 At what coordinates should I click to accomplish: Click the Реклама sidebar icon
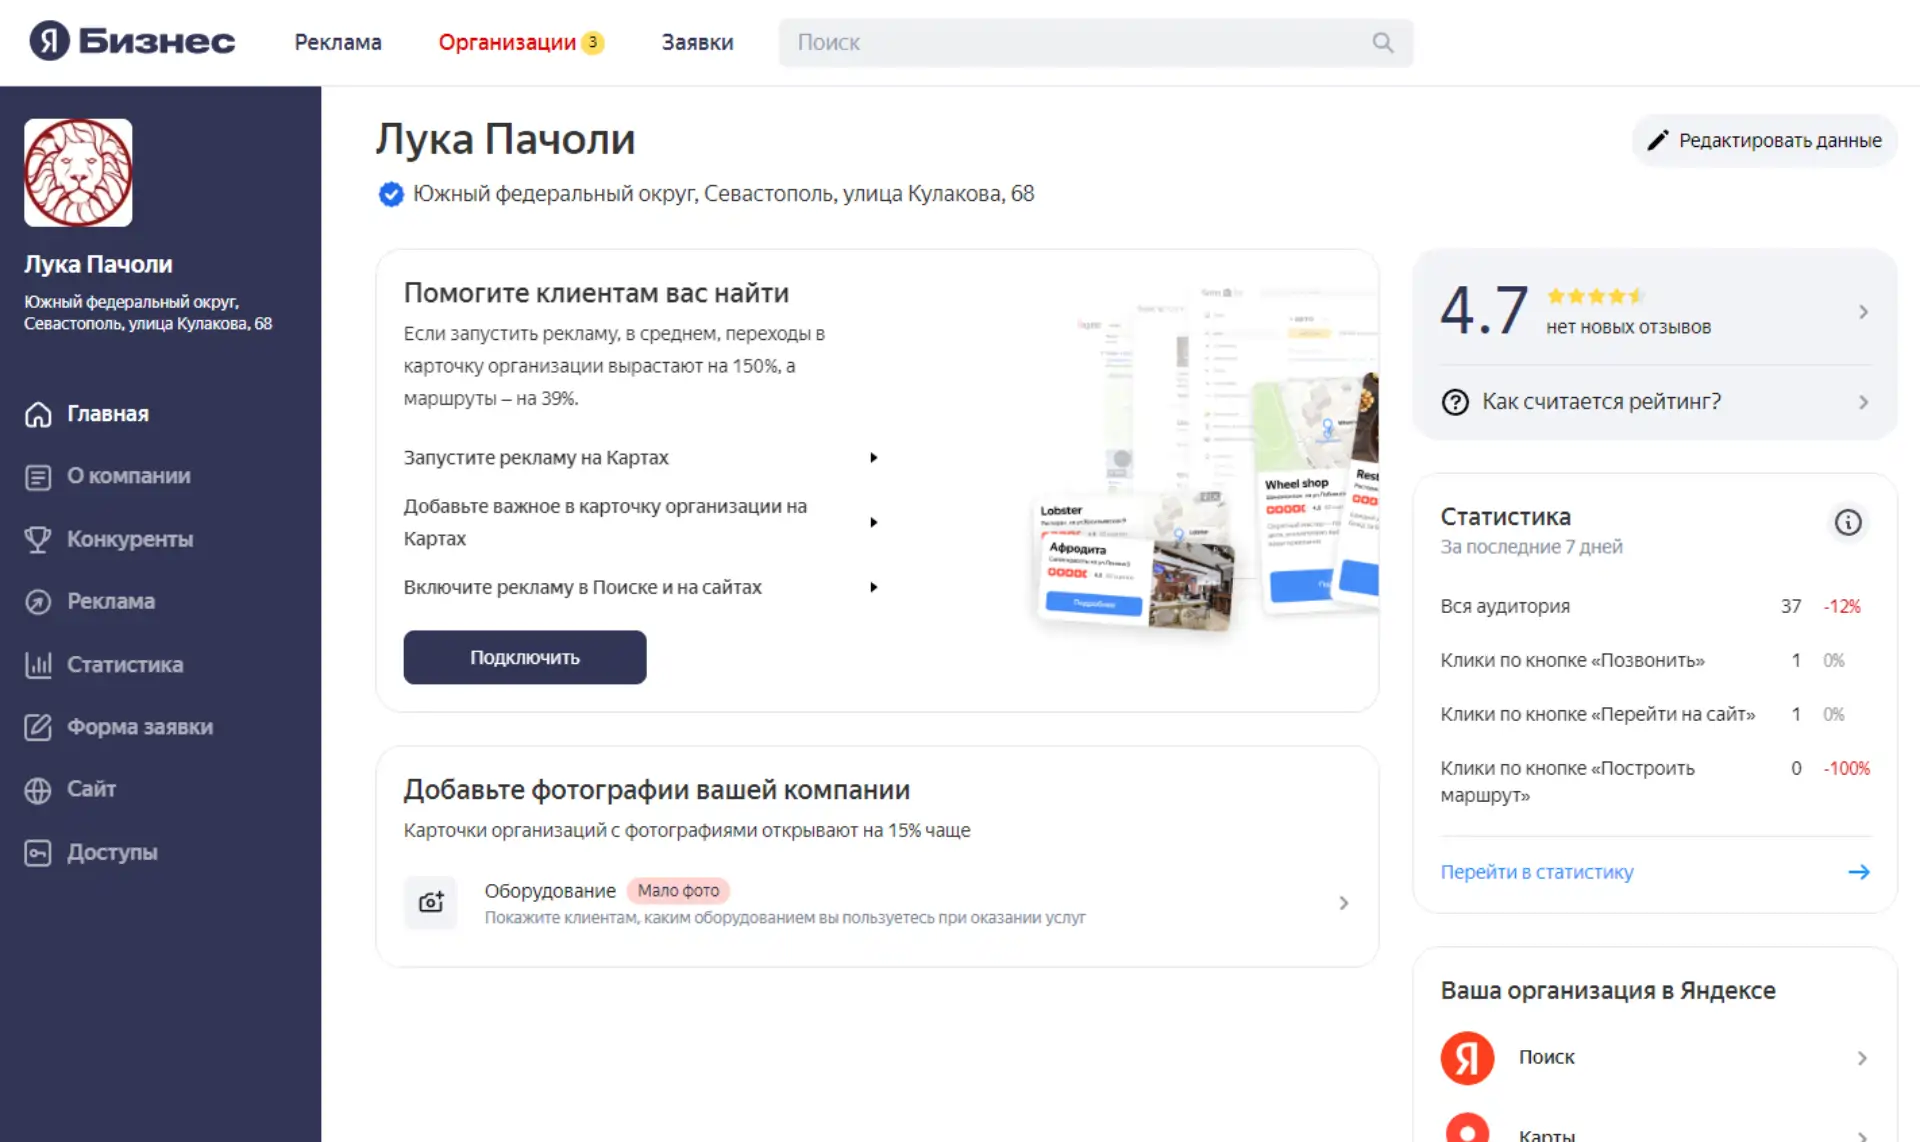coord(38,602)
